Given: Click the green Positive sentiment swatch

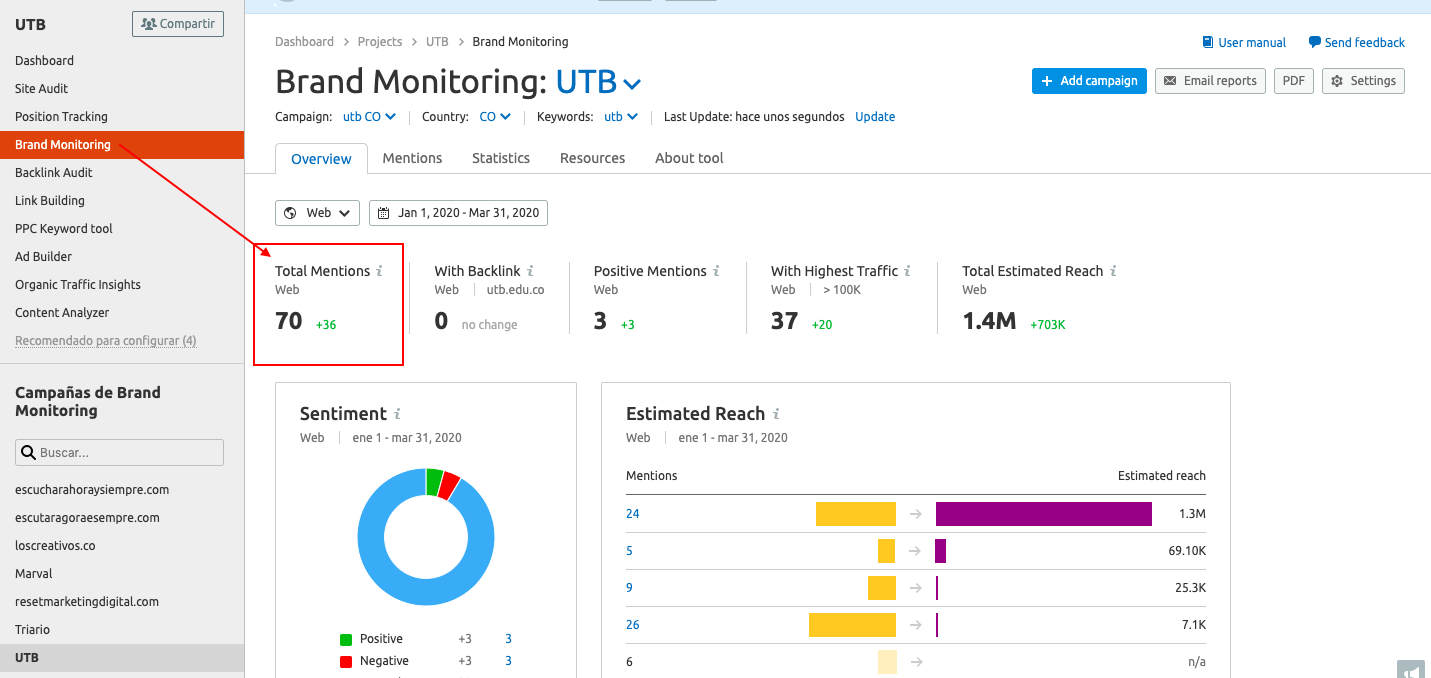Looking at the screenshot, I should (x=345, y=638).
